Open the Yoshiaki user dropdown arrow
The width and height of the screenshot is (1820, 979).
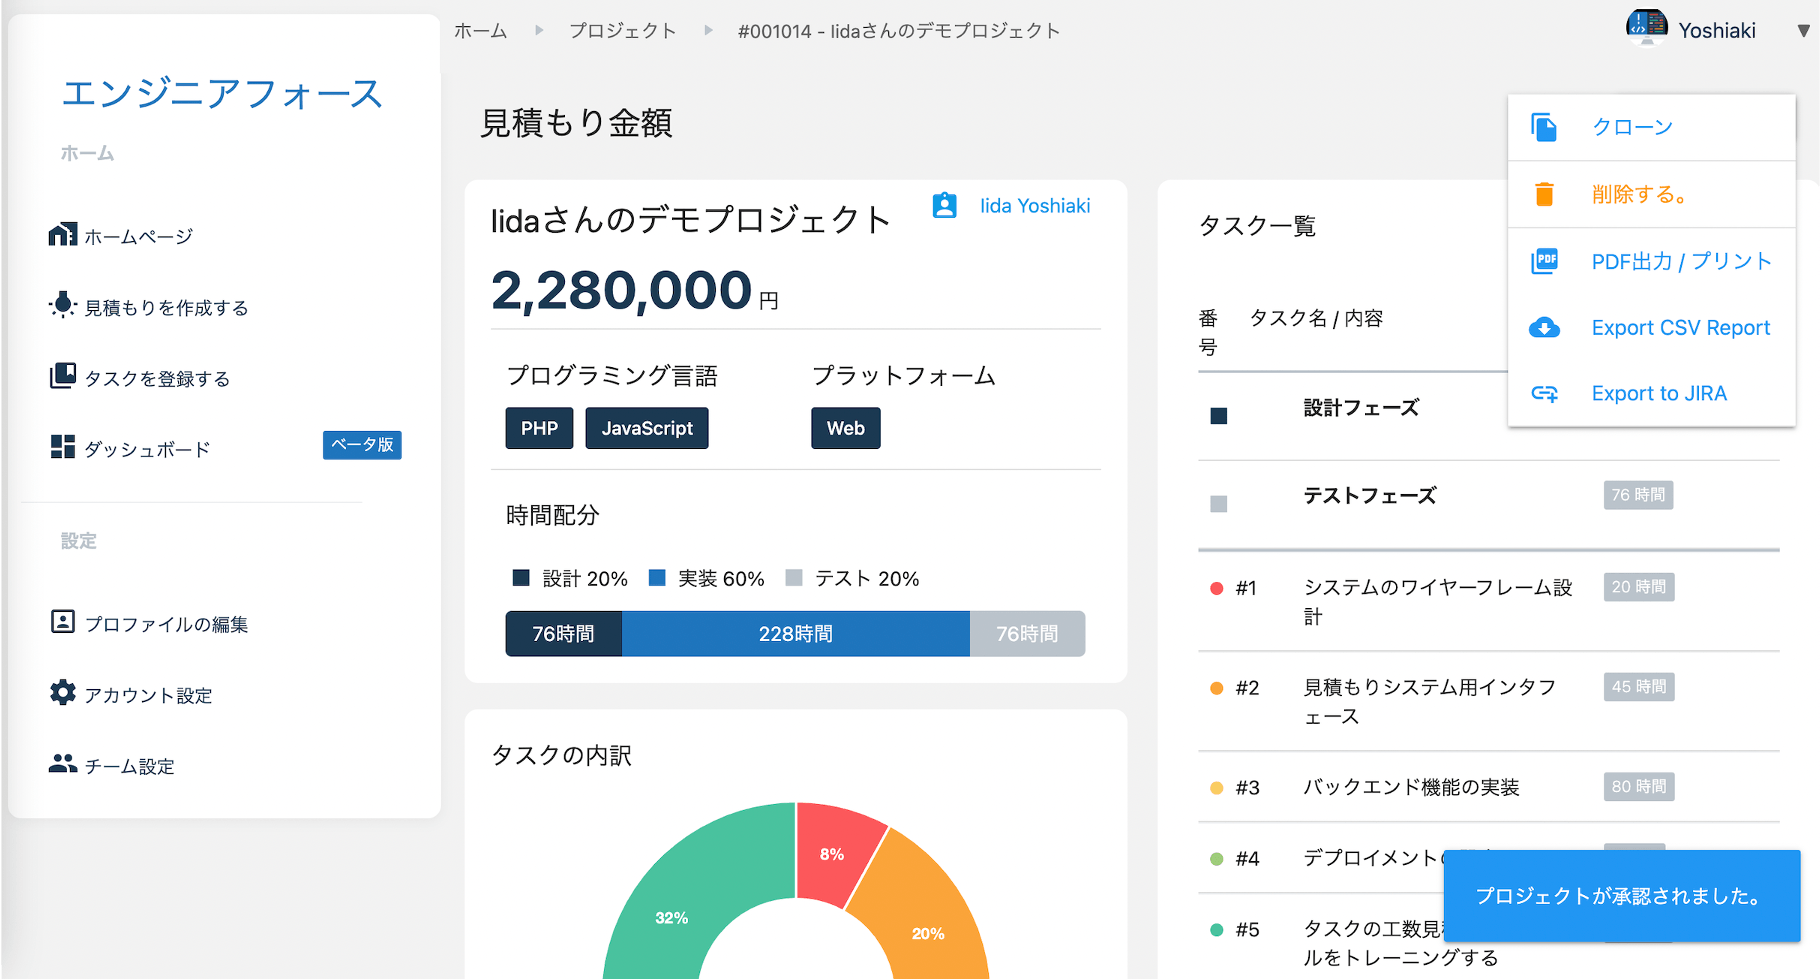tap(1803, 31)
